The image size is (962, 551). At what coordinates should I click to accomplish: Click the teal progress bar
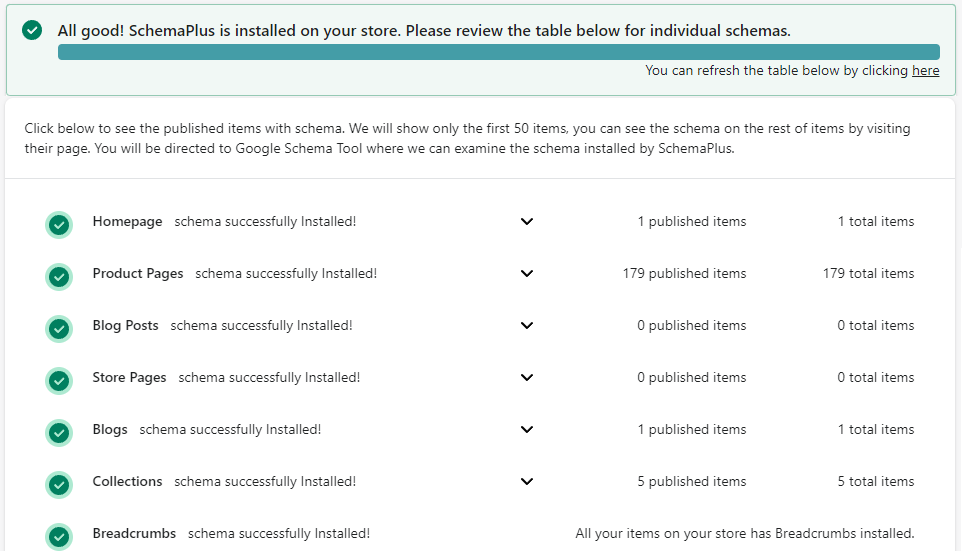pyautogui.click(x=498, y=52)
